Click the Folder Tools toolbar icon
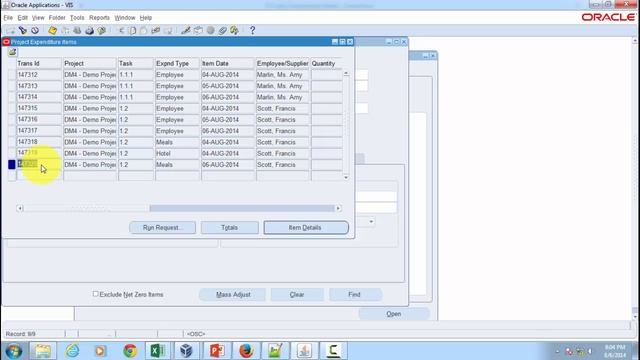The image size is (640, 360). pos(234,30)
